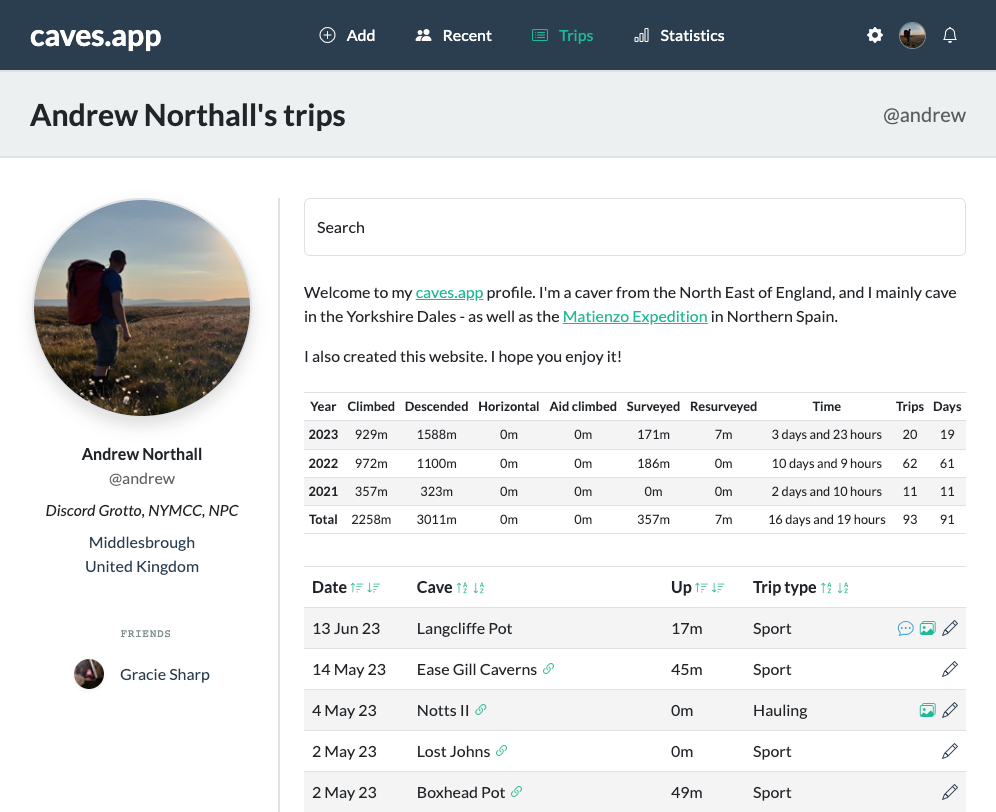Edit the Ease Gill Caverns trip
The width and height of the screenshot is (996, 812).
[x=950, y=669]
